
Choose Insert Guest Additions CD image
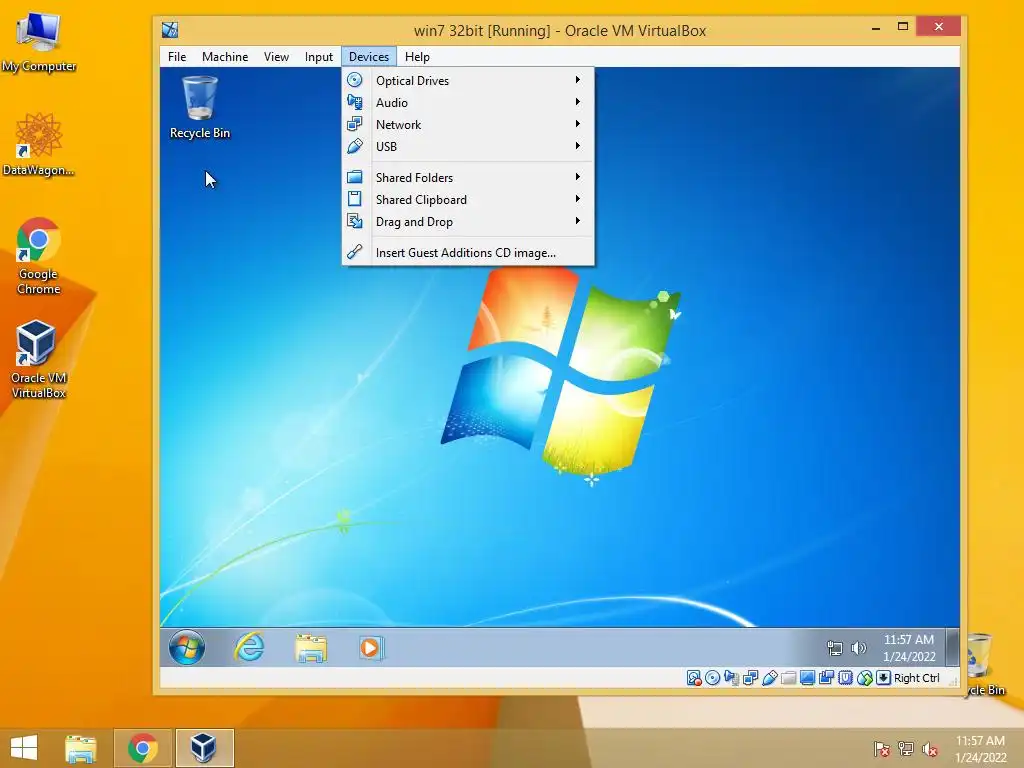(x=468, y=253)
